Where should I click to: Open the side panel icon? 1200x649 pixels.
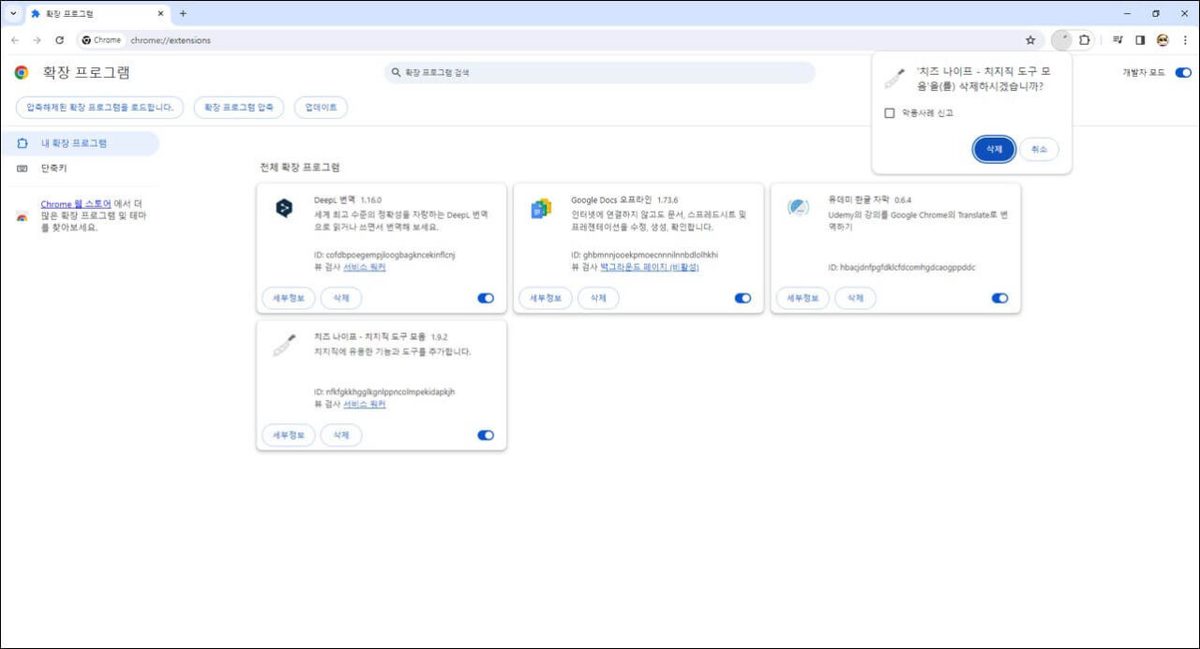click(1140, 40)
